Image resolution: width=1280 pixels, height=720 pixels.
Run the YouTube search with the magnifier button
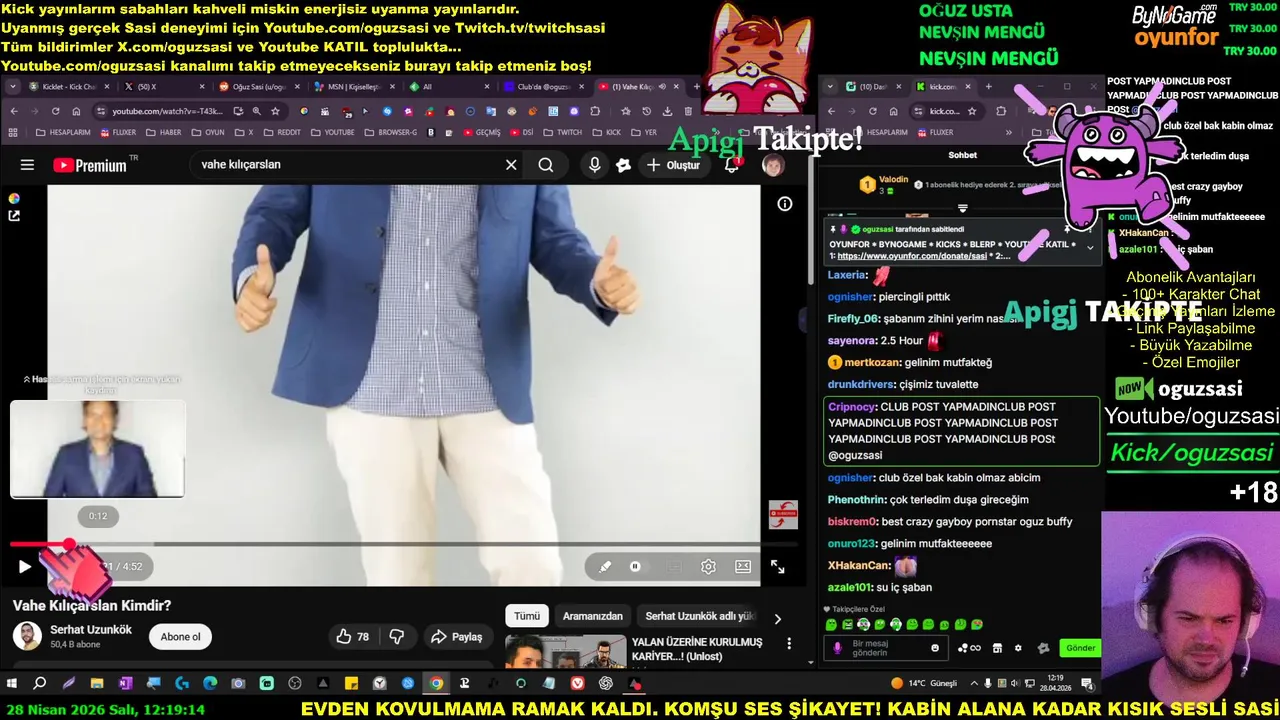coord(546,165)
